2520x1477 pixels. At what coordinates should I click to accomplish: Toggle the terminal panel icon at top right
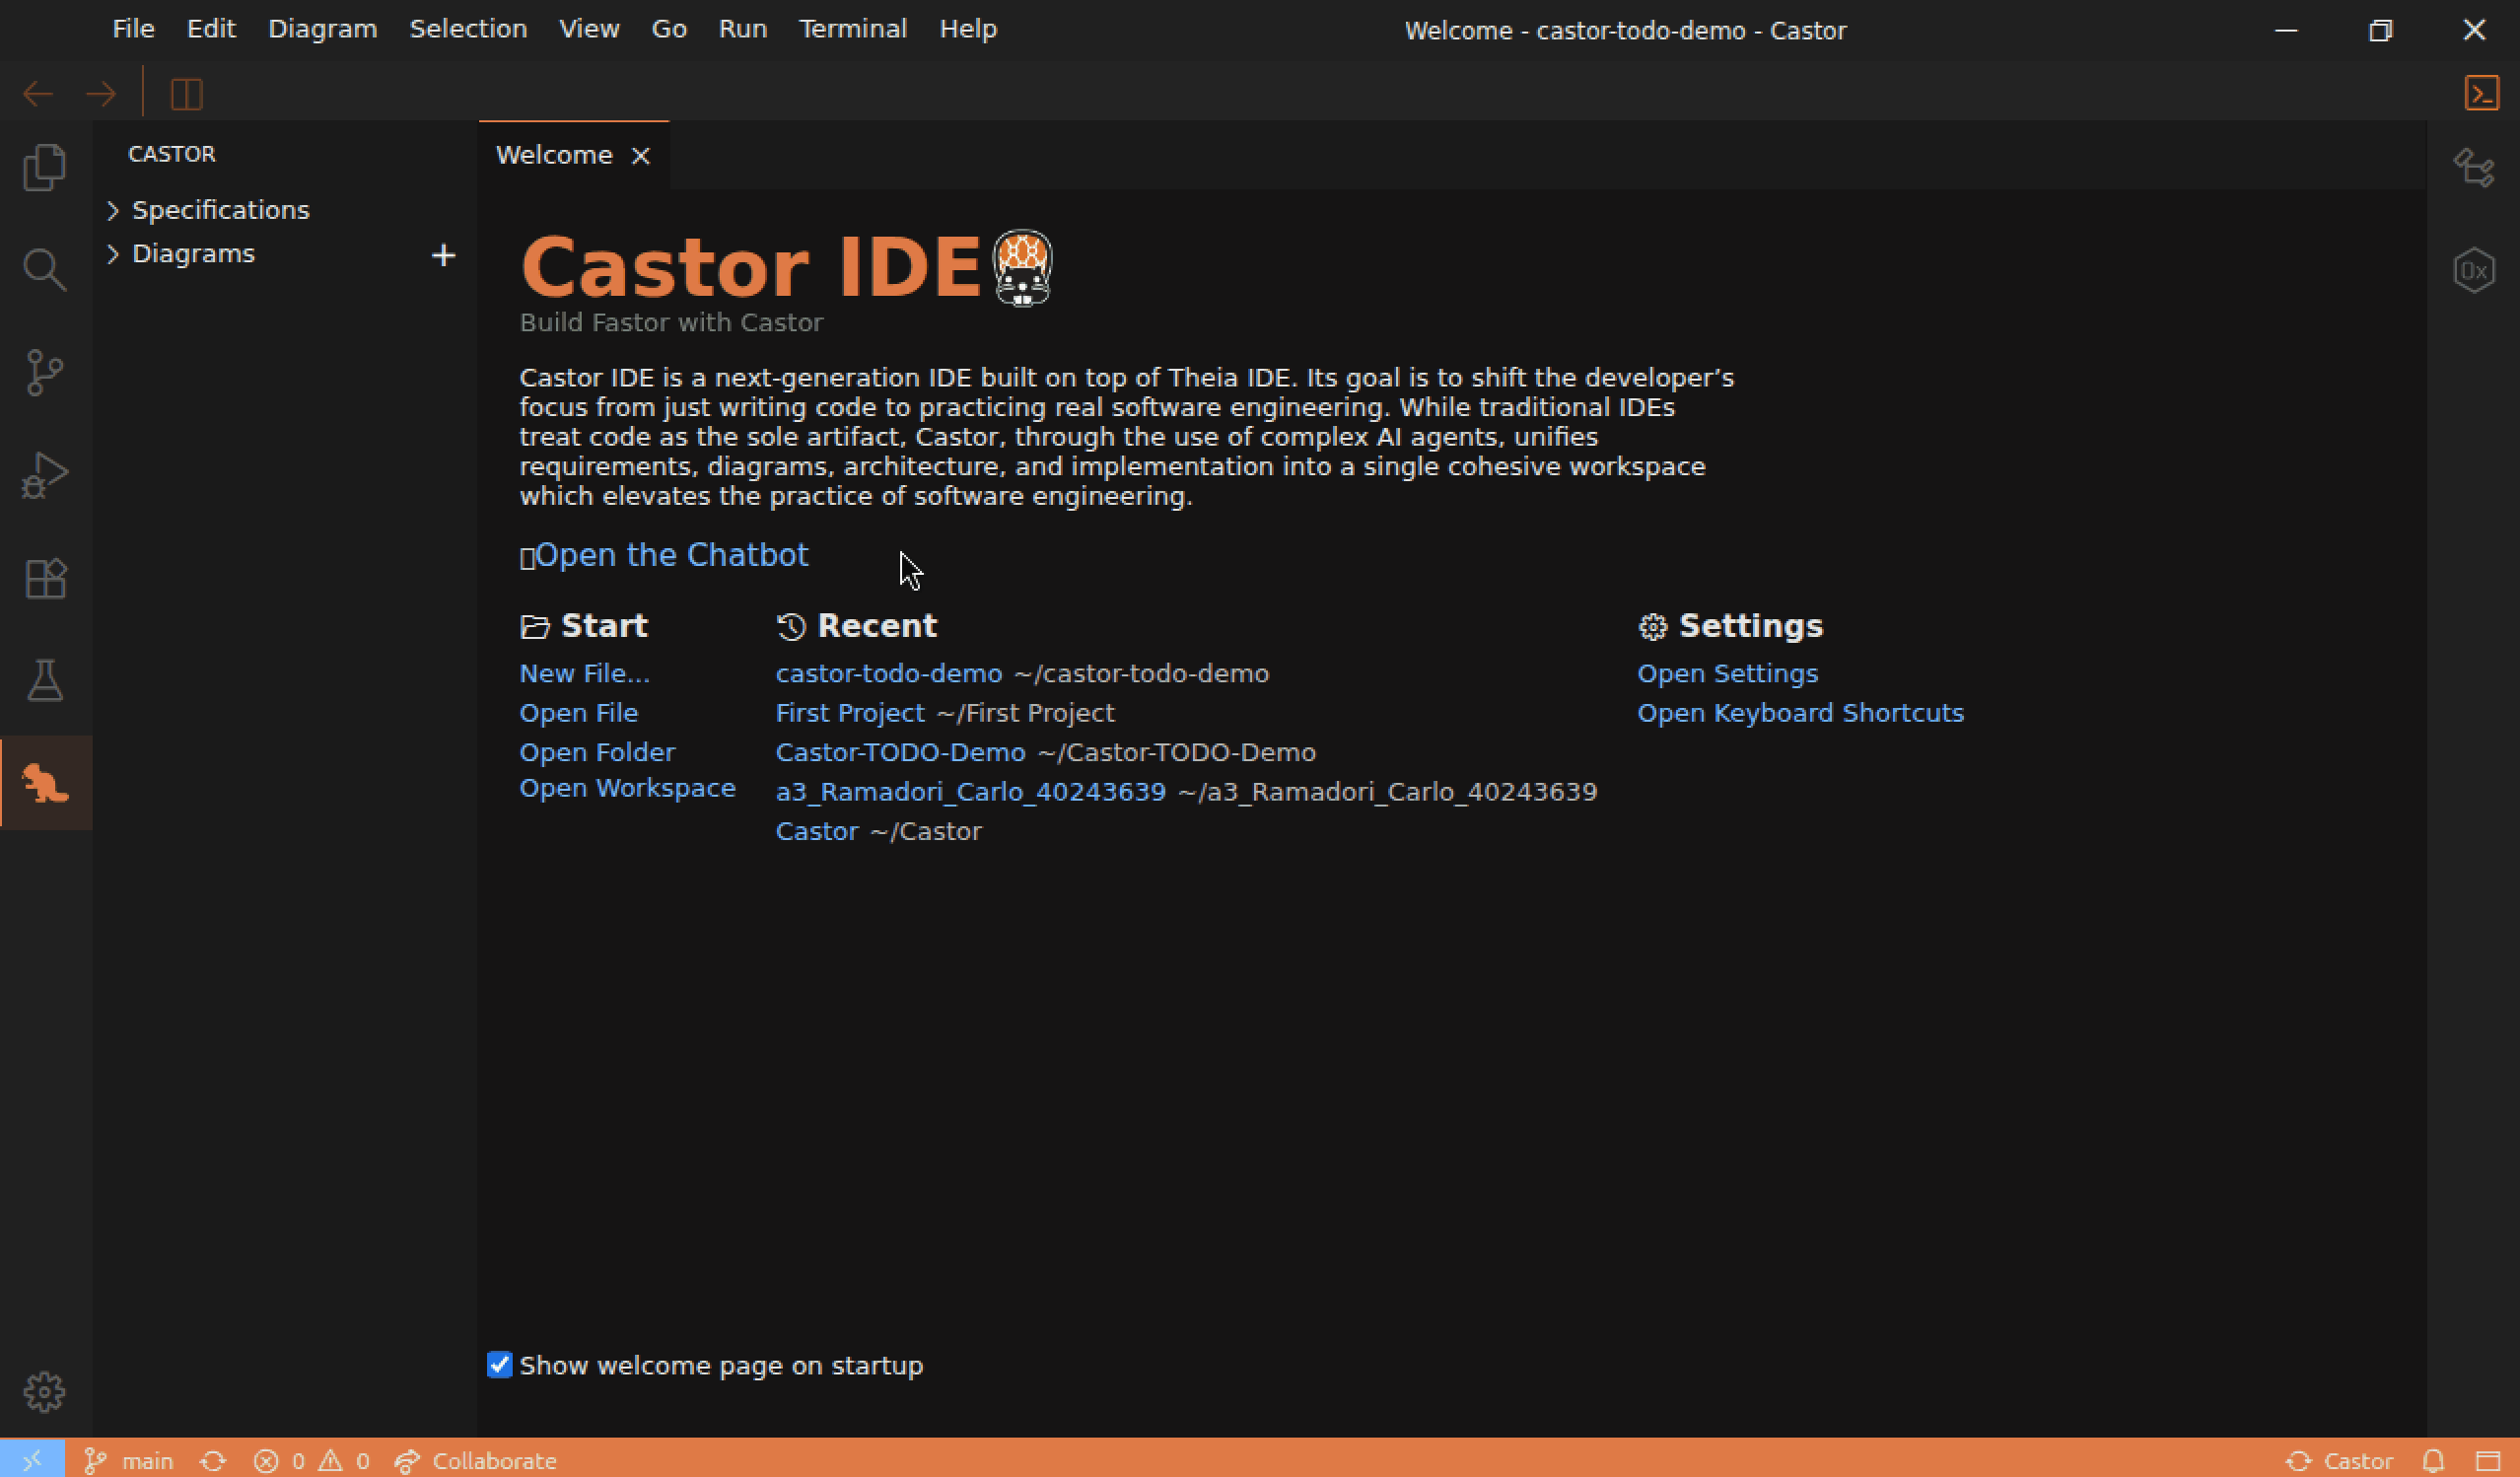point(2481,93)
